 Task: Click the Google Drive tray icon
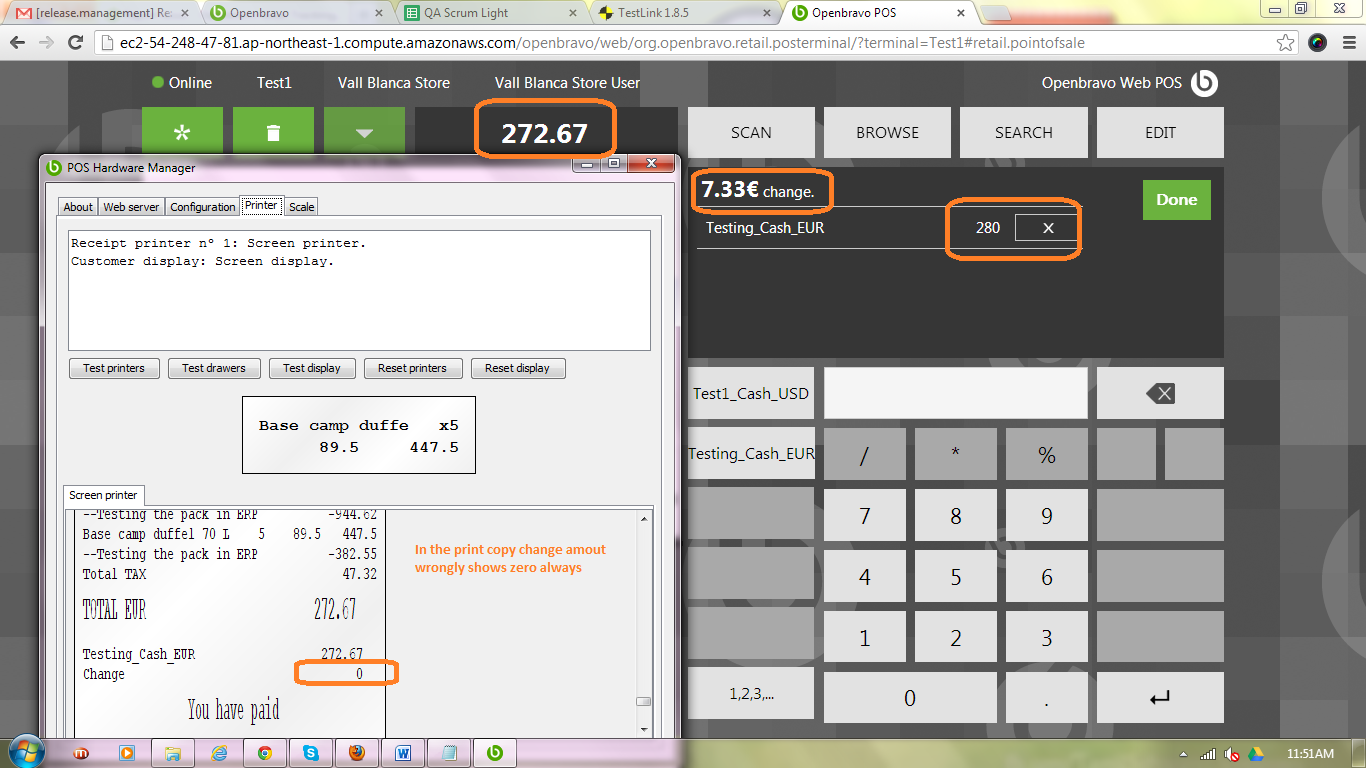coord(1254,754)
